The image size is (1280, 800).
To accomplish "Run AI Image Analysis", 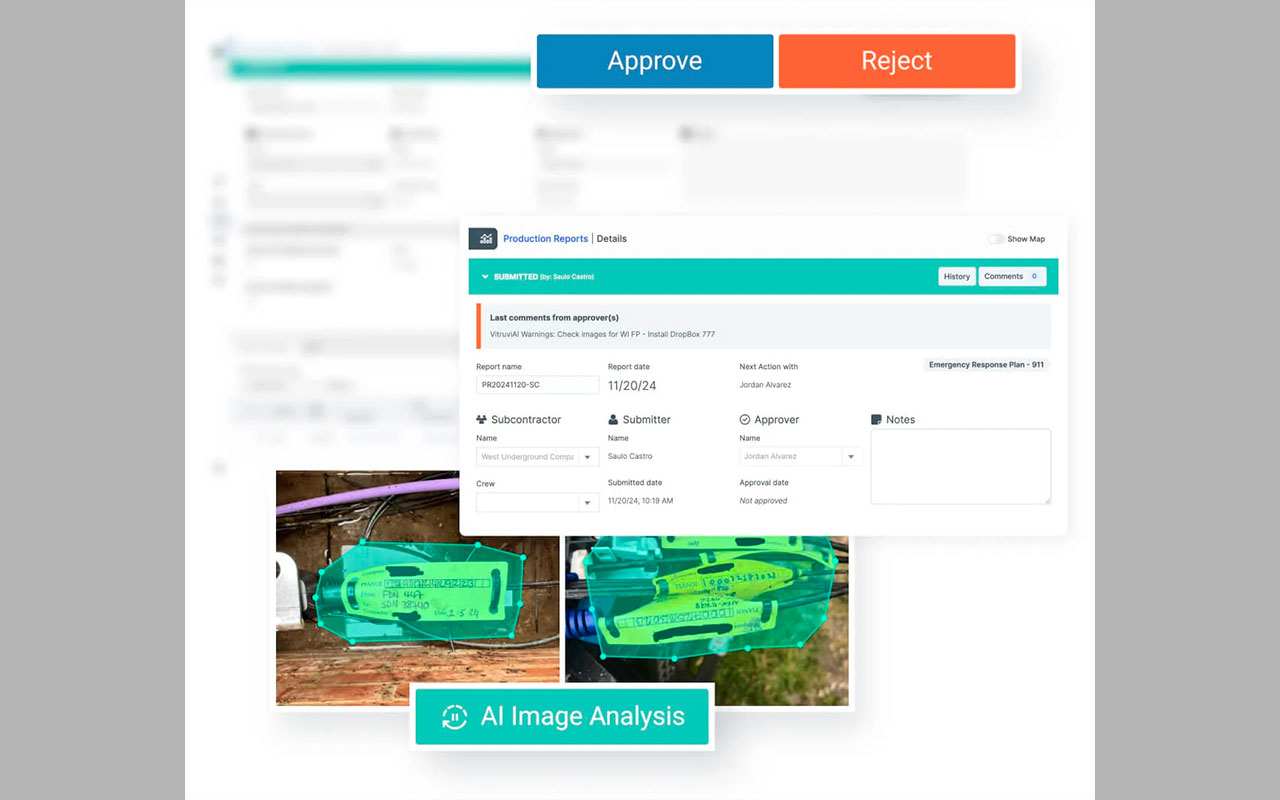I will 562,717.
